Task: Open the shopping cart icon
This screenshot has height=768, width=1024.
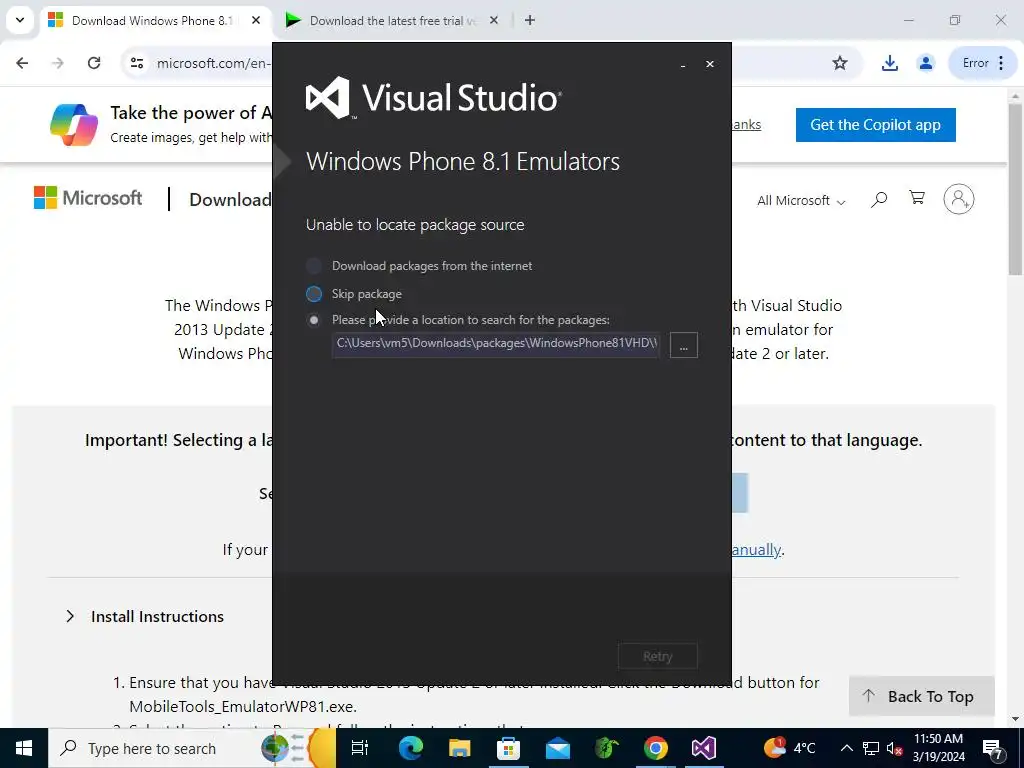Action: tap(917, 198)
